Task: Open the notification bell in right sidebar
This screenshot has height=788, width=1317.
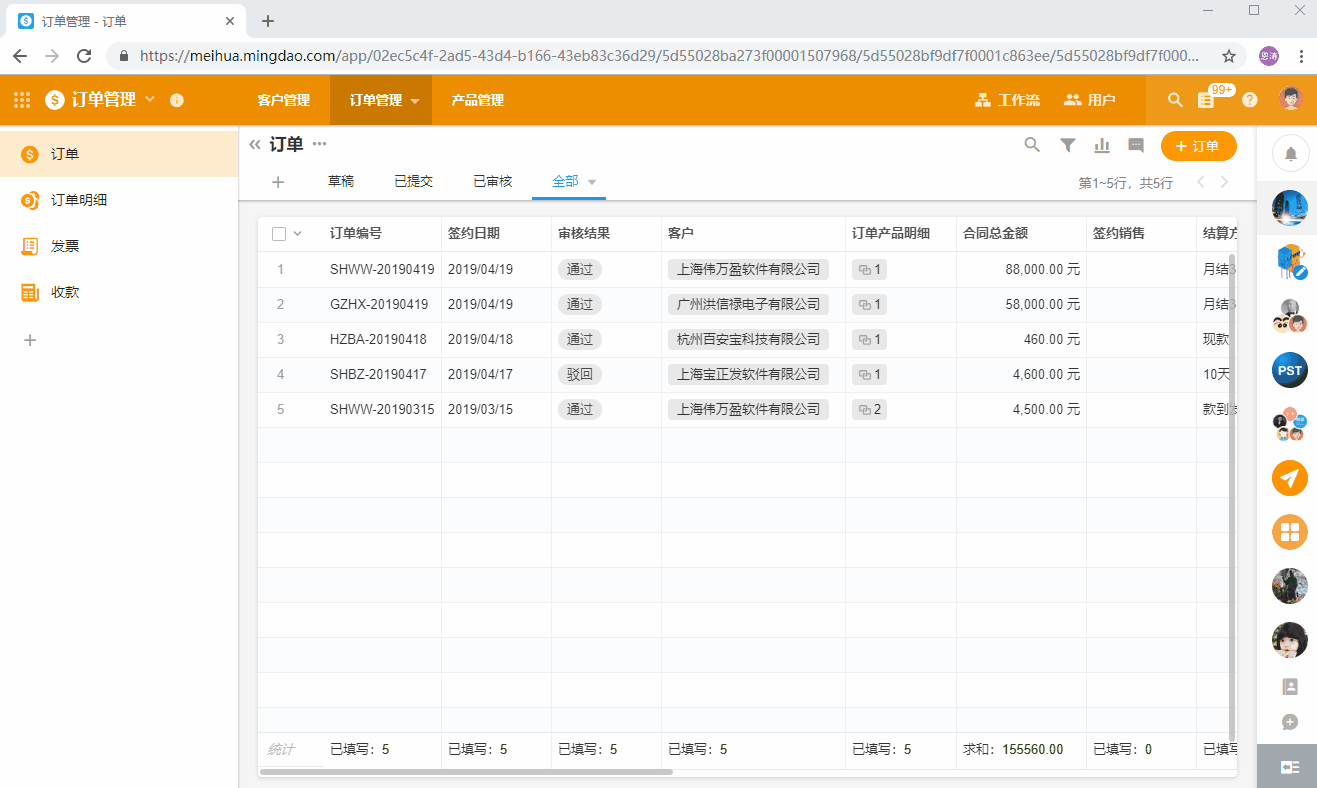Action: tap(1290, 154)
